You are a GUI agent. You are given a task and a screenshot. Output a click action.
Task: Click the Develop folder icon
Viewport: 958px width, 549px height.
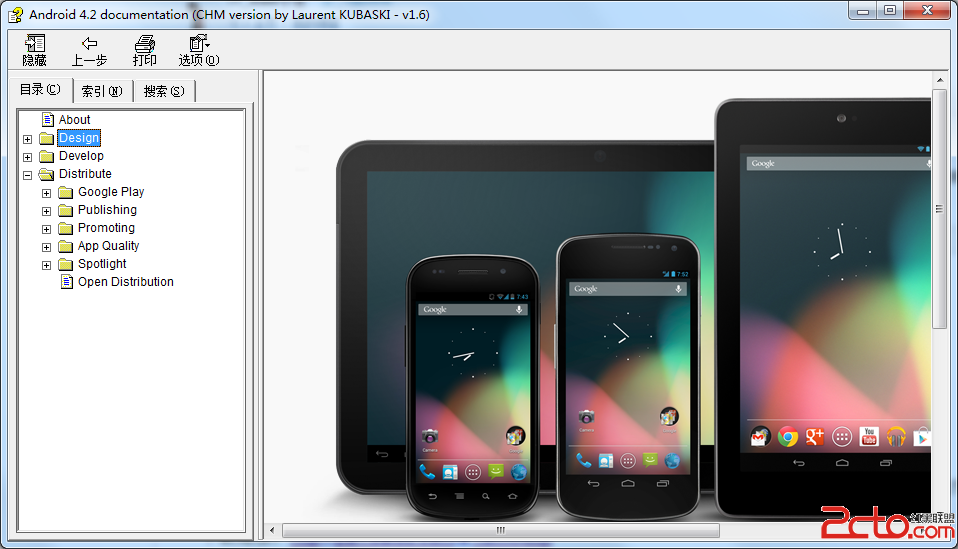coord(46,156)
